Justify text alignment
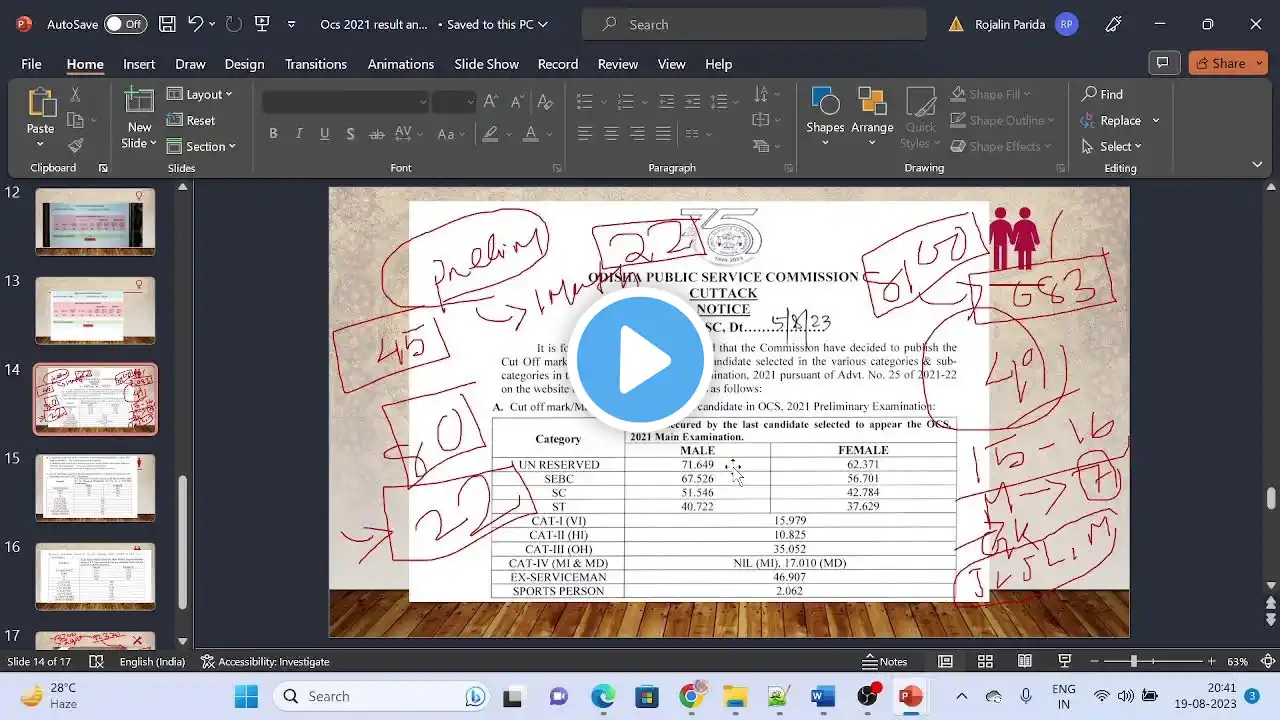Screen dimensions: 1280x720 pyautogui.click(x=663, y=134)
